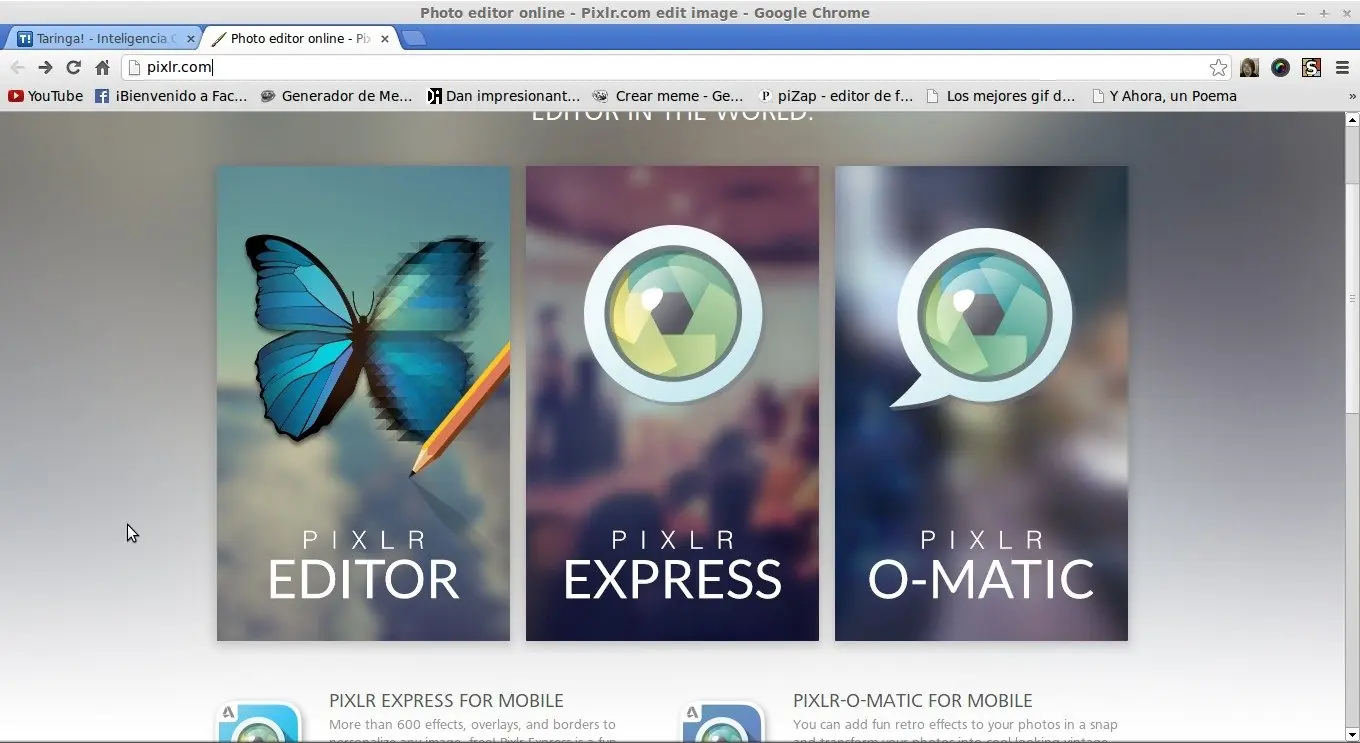This screenshot has width=1360, height=743.
Task: Open the Pixlr Express card
Action: point(672,403)
